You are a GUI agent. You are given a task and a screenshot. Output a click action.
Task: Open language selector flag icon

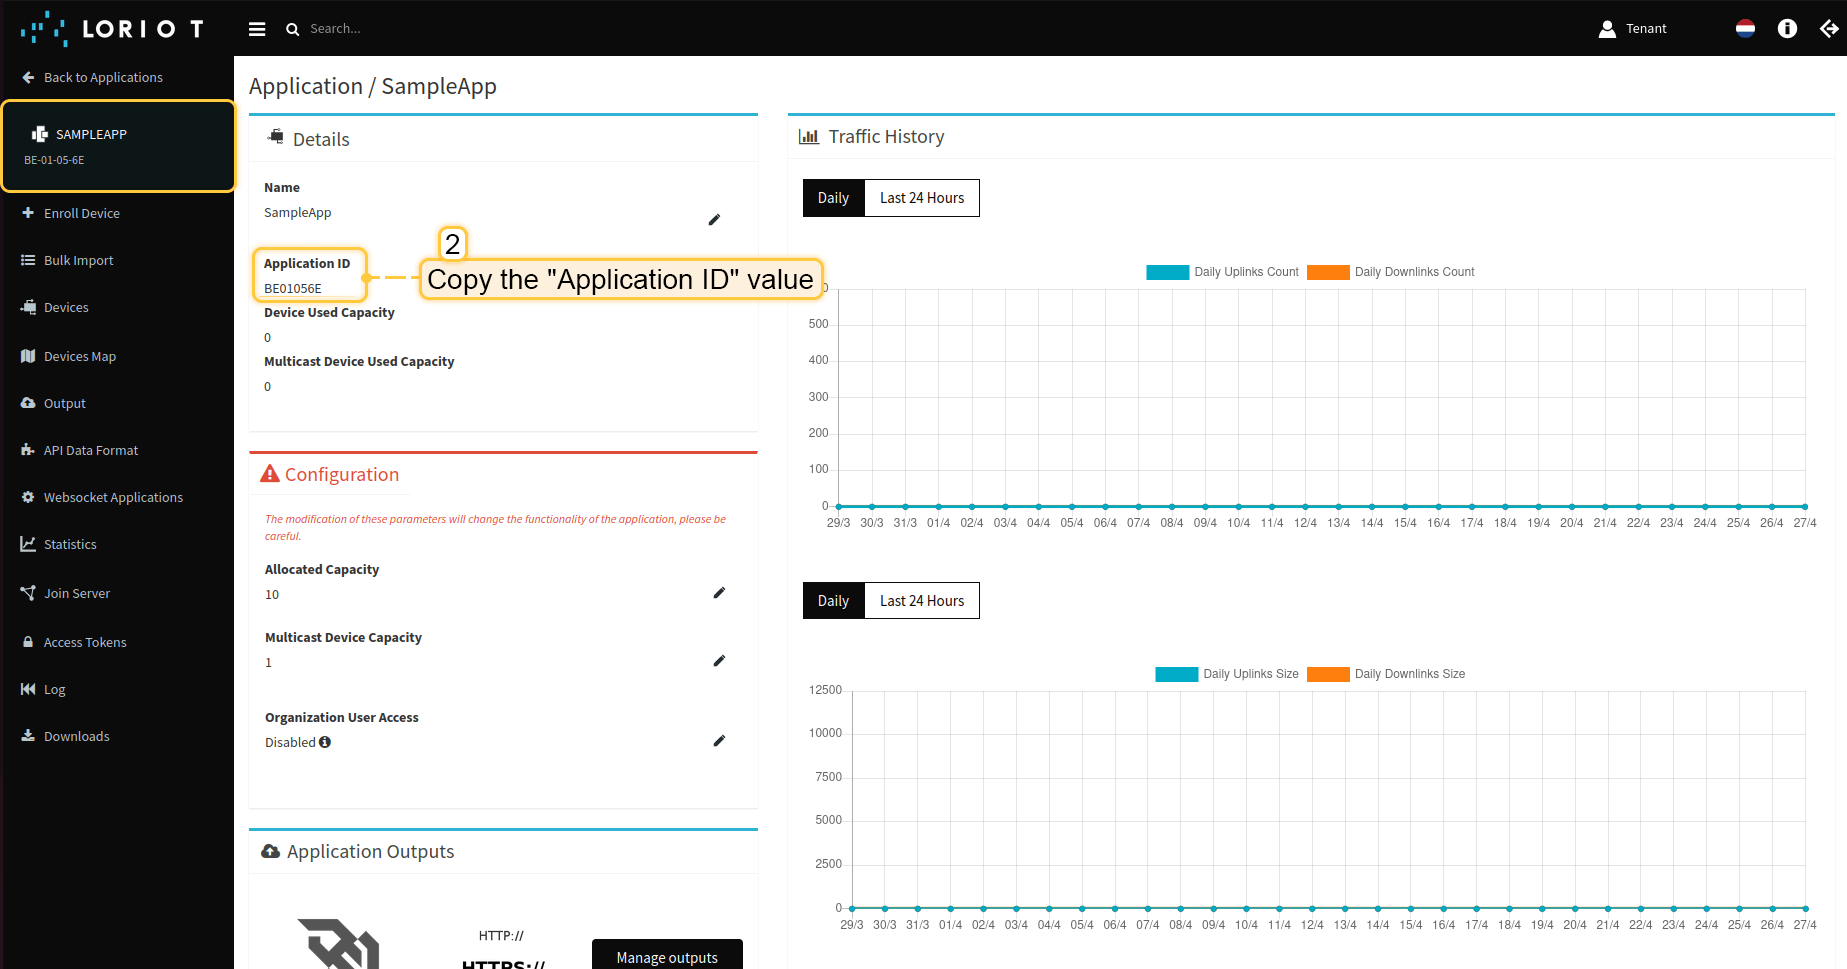1745,29
